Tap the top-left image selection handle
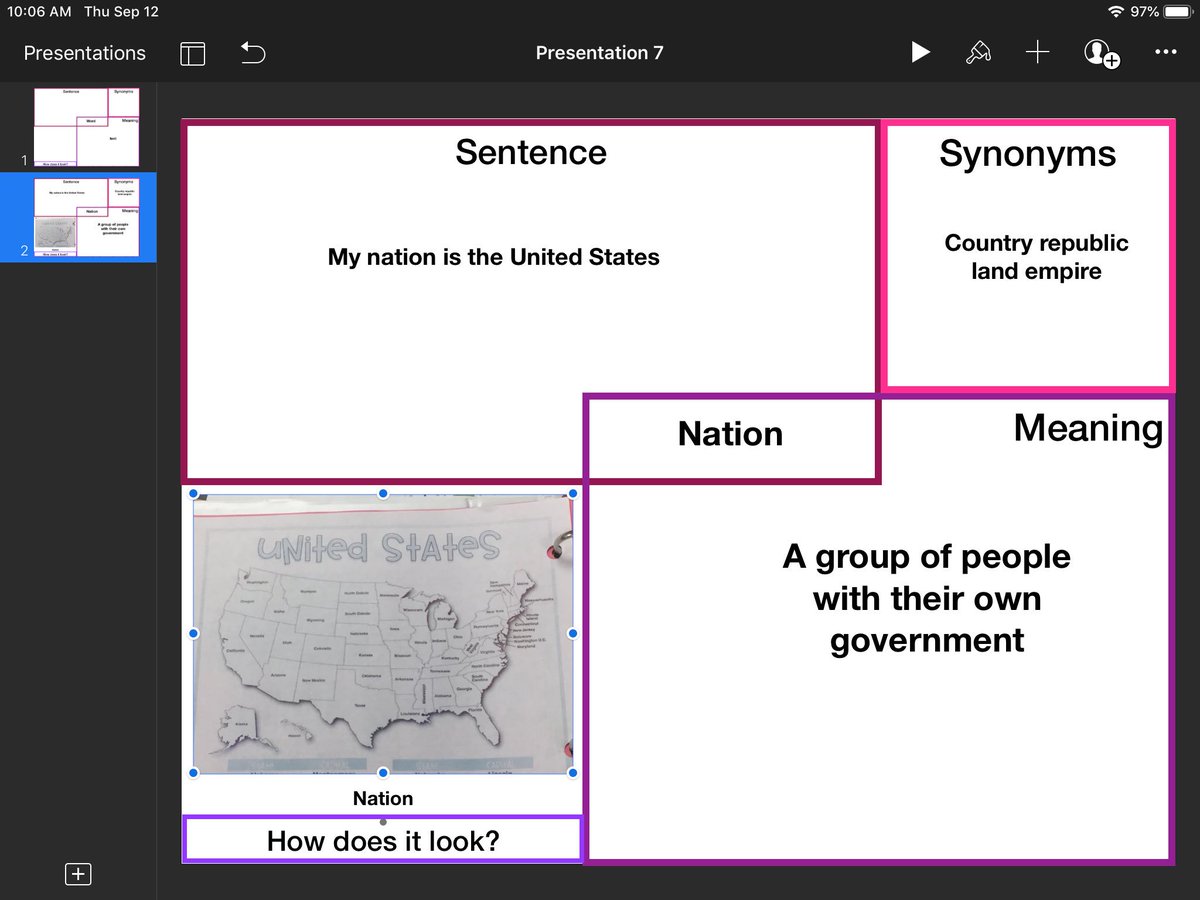 coord(193,494)
